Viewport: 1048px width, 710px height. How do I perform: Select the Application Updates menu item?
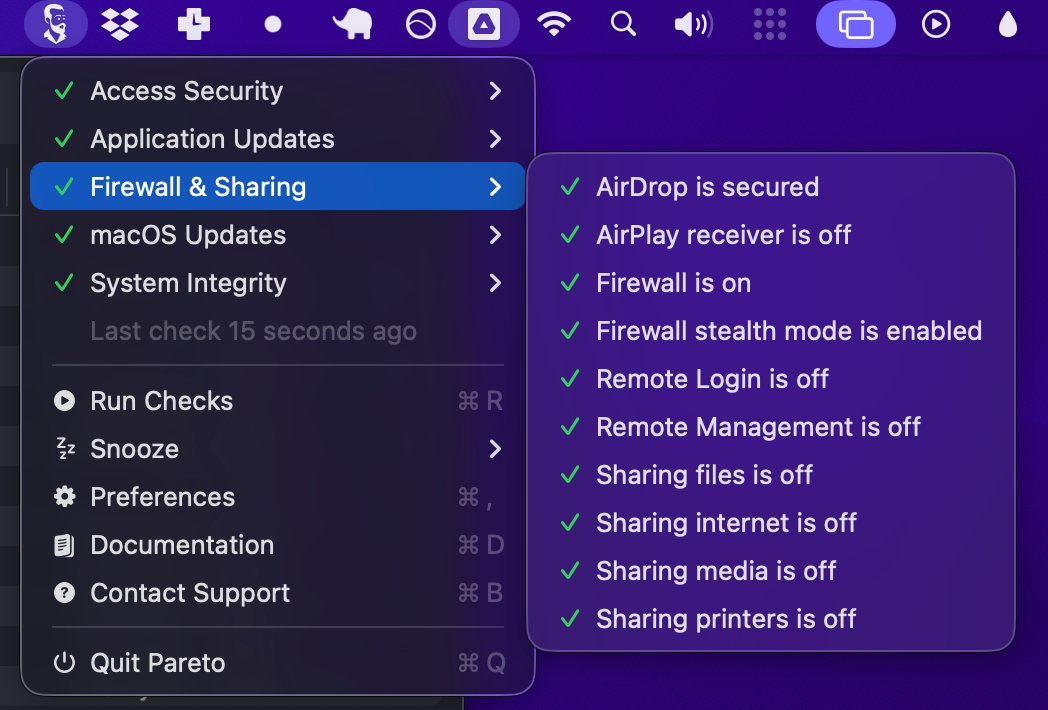pos(277,139)
